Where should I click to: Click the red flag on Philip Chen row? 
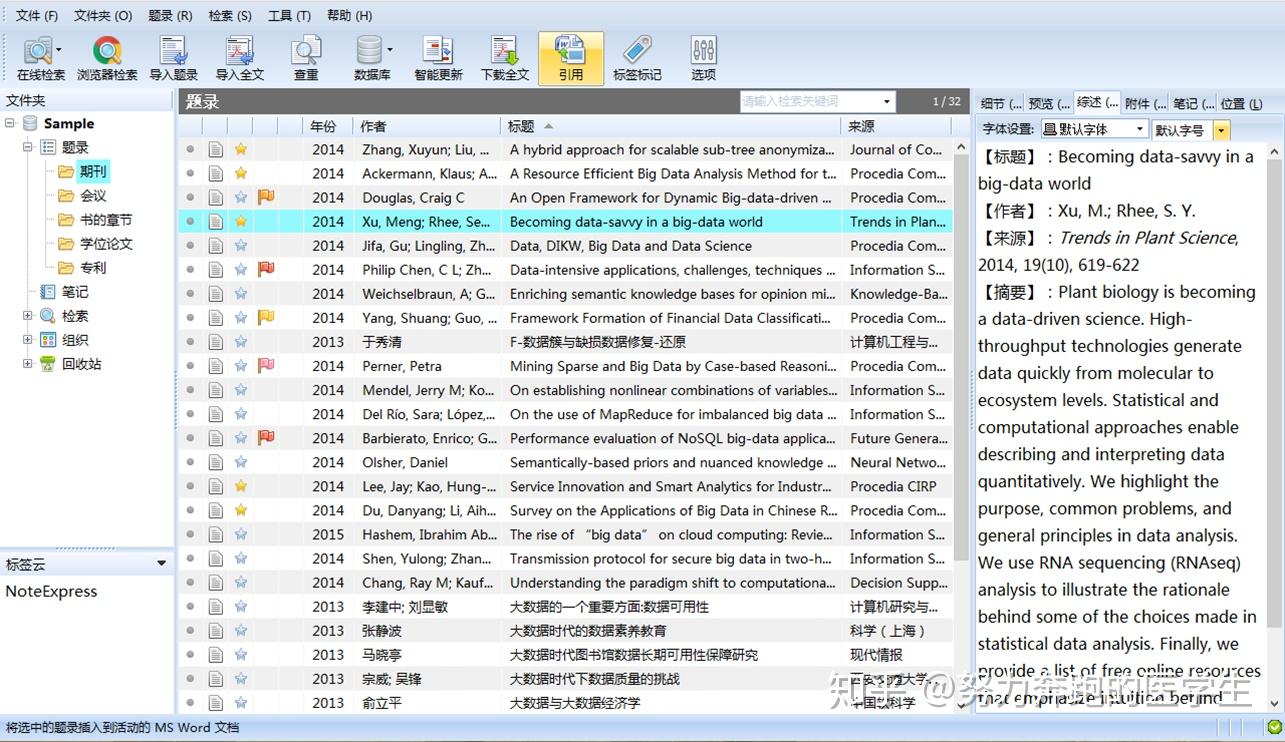[x=266, y=270]
